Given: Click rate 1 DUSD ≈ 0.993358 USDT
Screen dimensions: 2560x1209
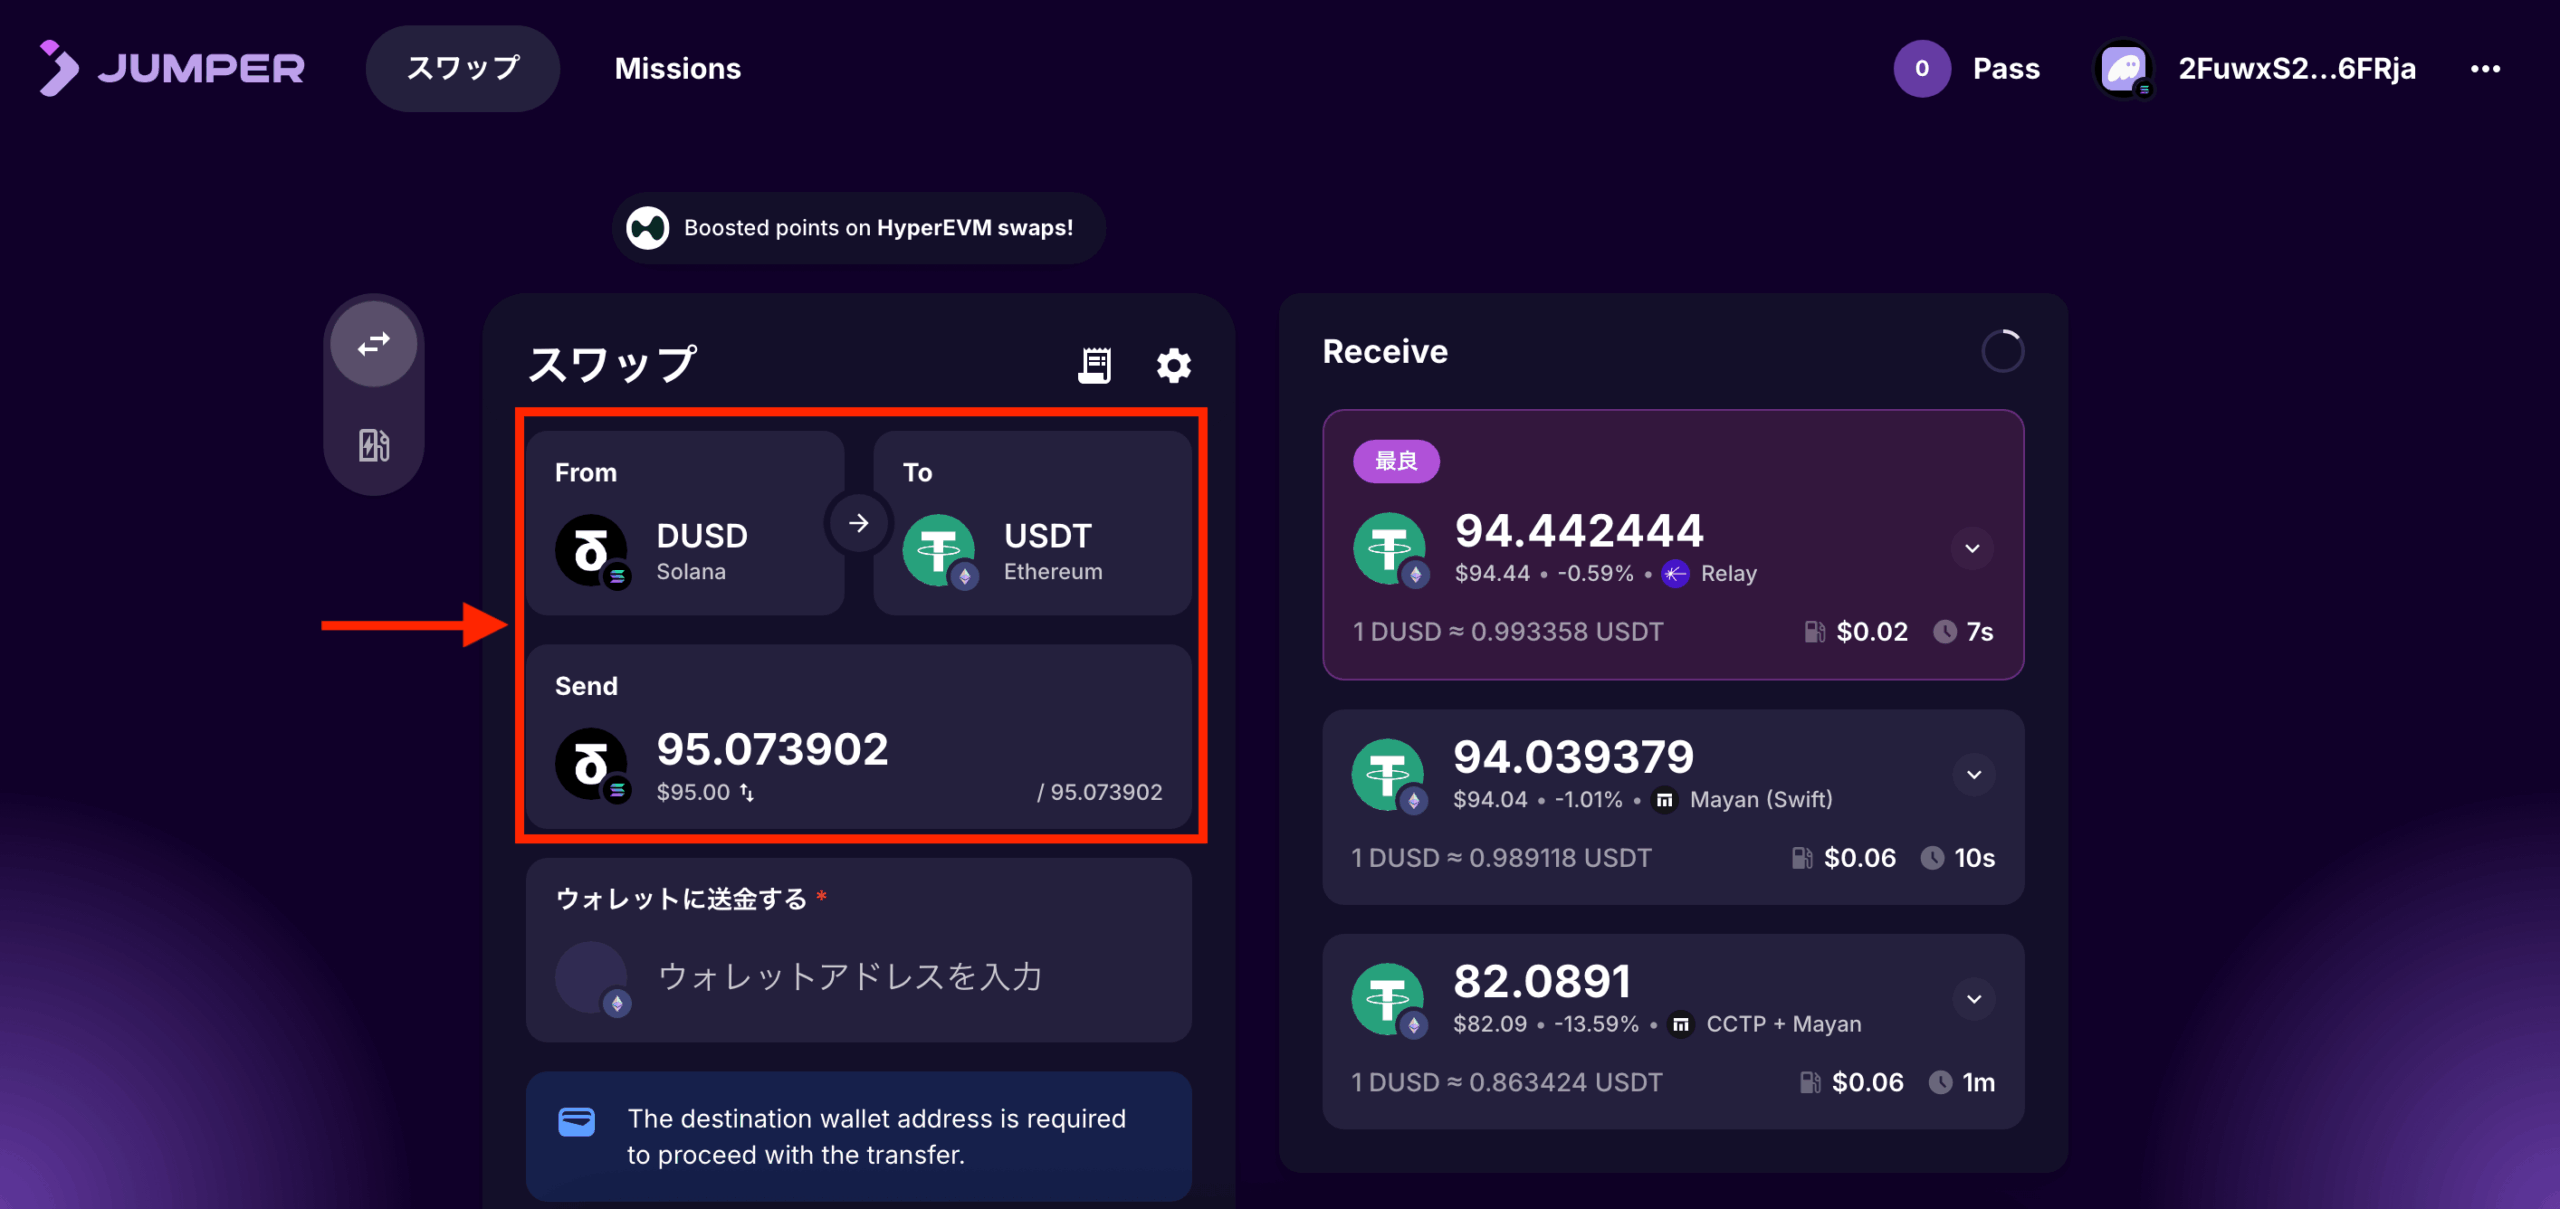Looking at the screenshot, I should tap(1508, 632).
